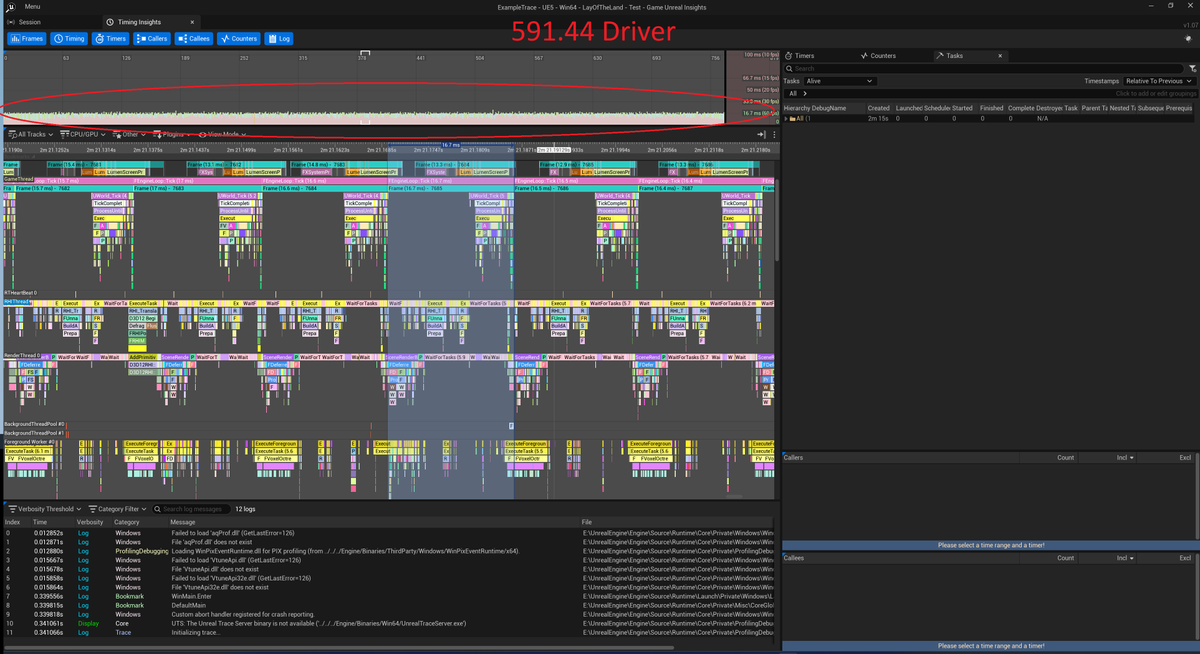The height and width of the screenshot is (654, 1200).
Task: Open the Unreal Engine Menu
Action: pyautogui.click(x=33, y=7)
